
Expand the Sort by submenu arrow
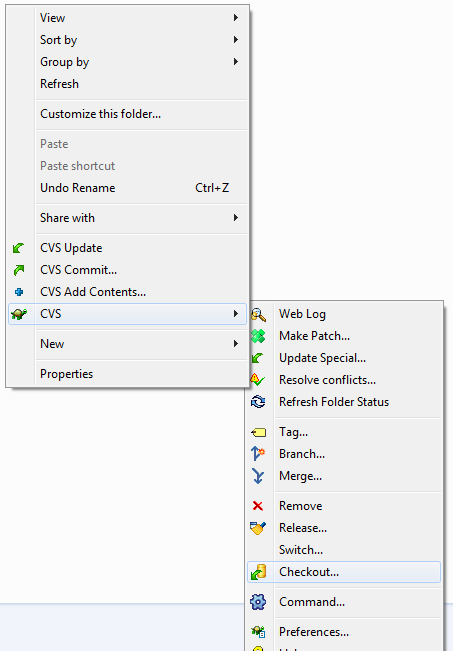(x=236, y=39)
